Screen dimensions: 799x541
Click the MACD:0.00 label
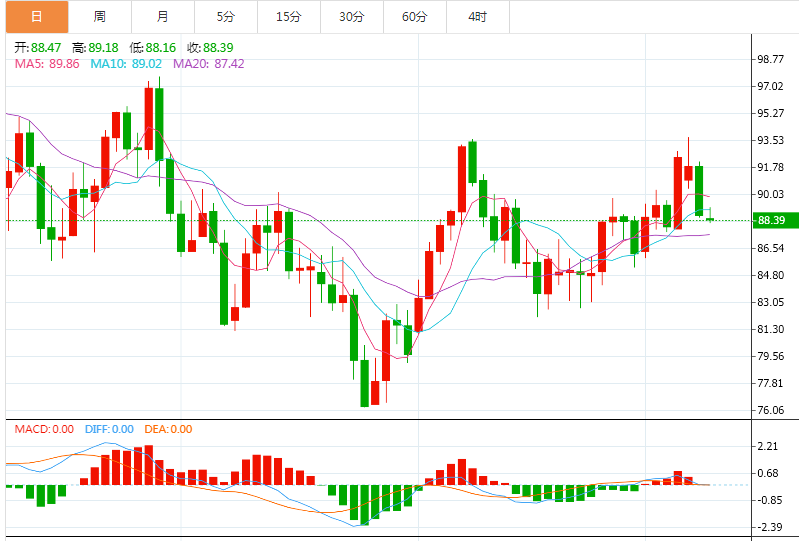[44, 429]
